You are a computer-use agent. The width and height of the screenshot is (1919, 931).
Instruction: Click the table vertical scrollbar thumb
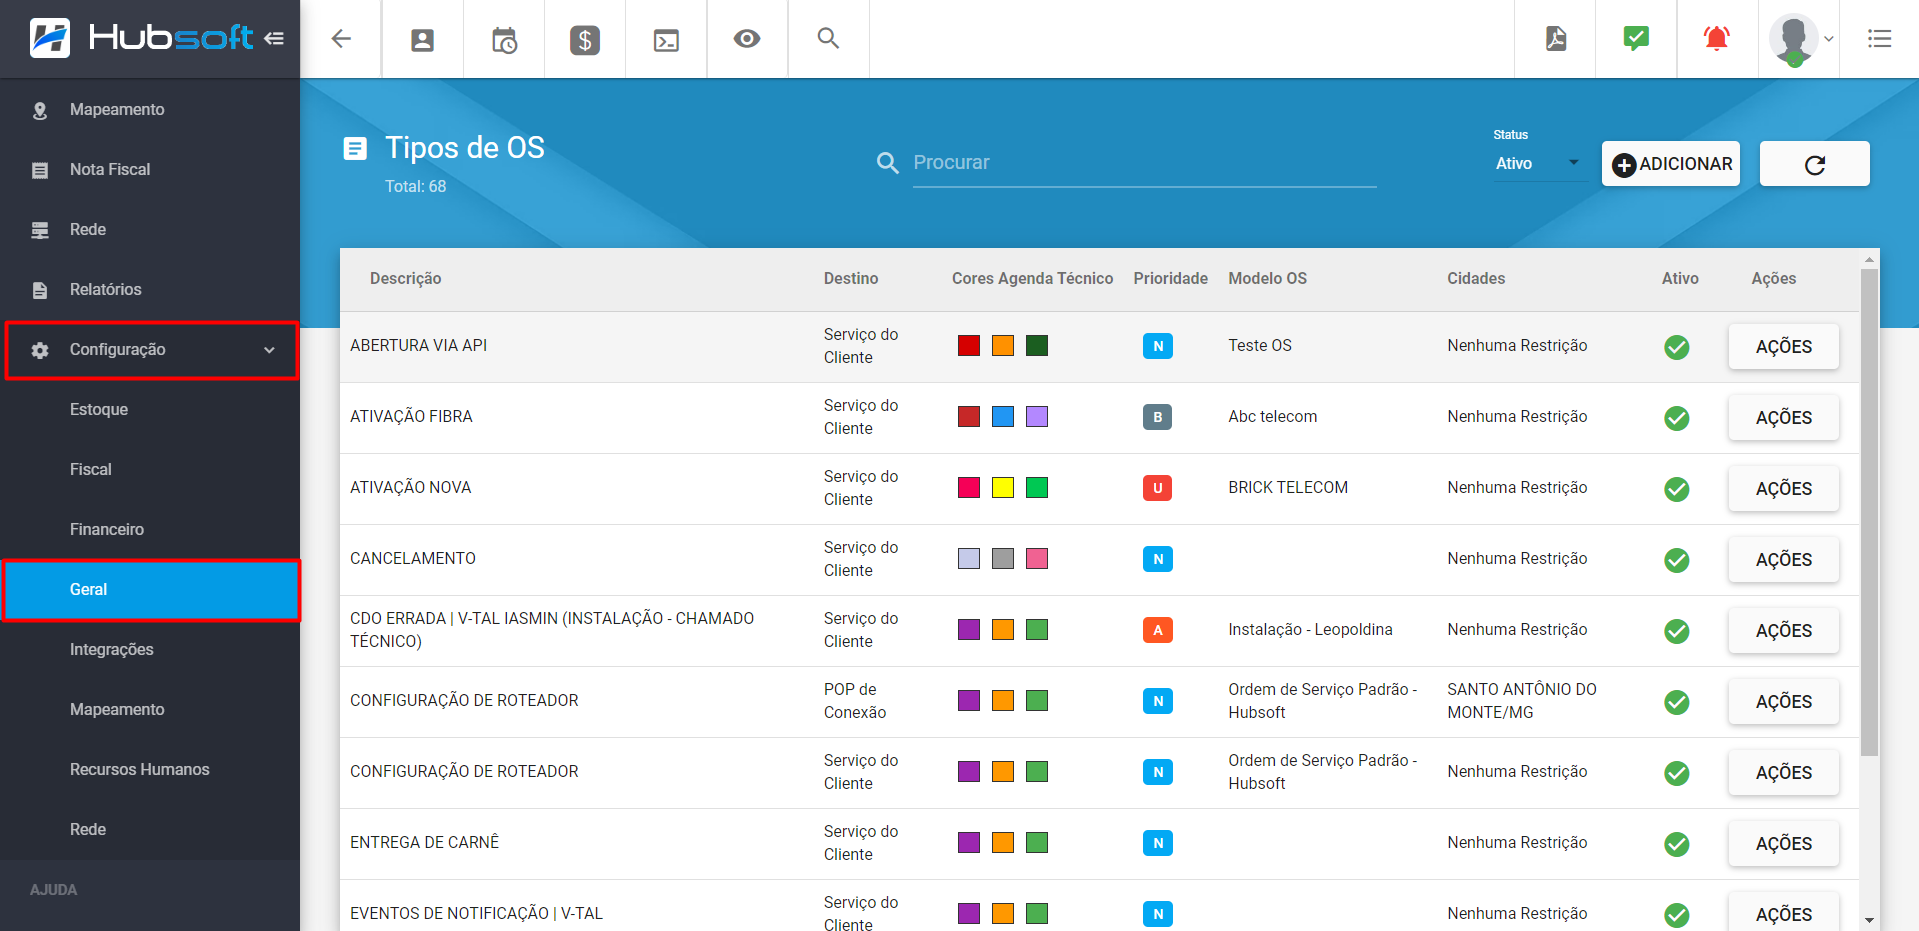[1869, 512]
